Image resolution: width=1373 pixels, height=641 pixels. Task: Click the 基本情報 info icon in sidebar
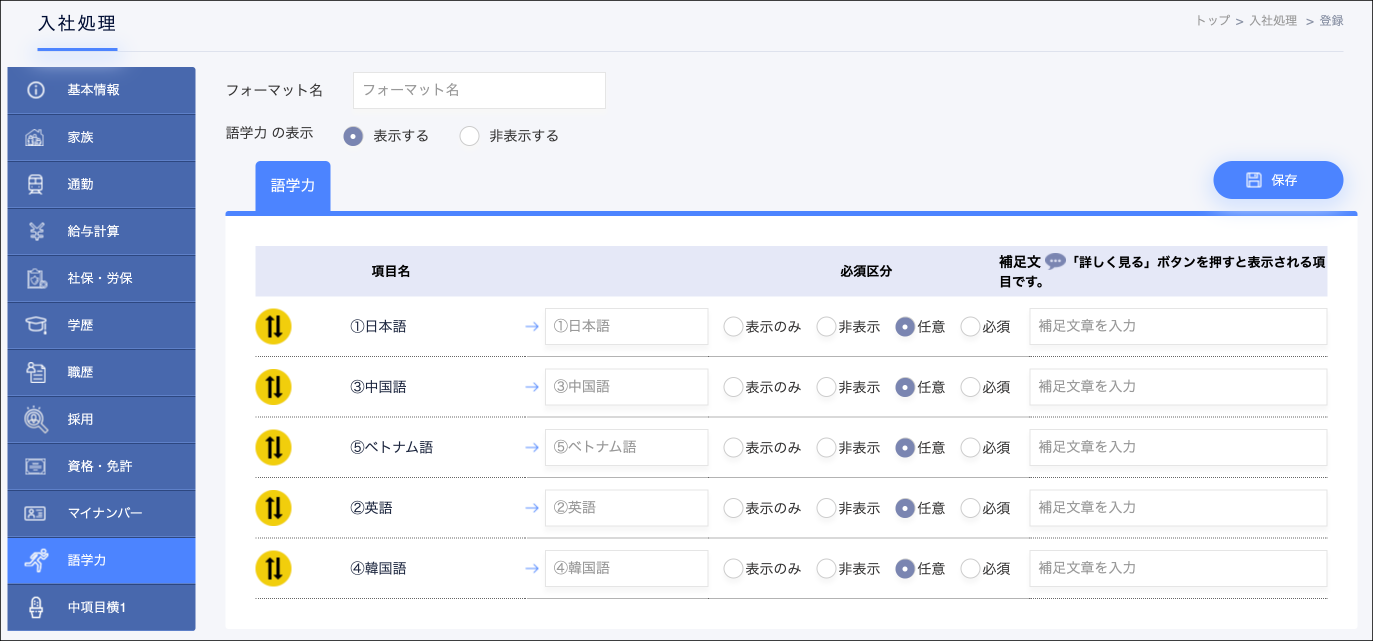36,90
